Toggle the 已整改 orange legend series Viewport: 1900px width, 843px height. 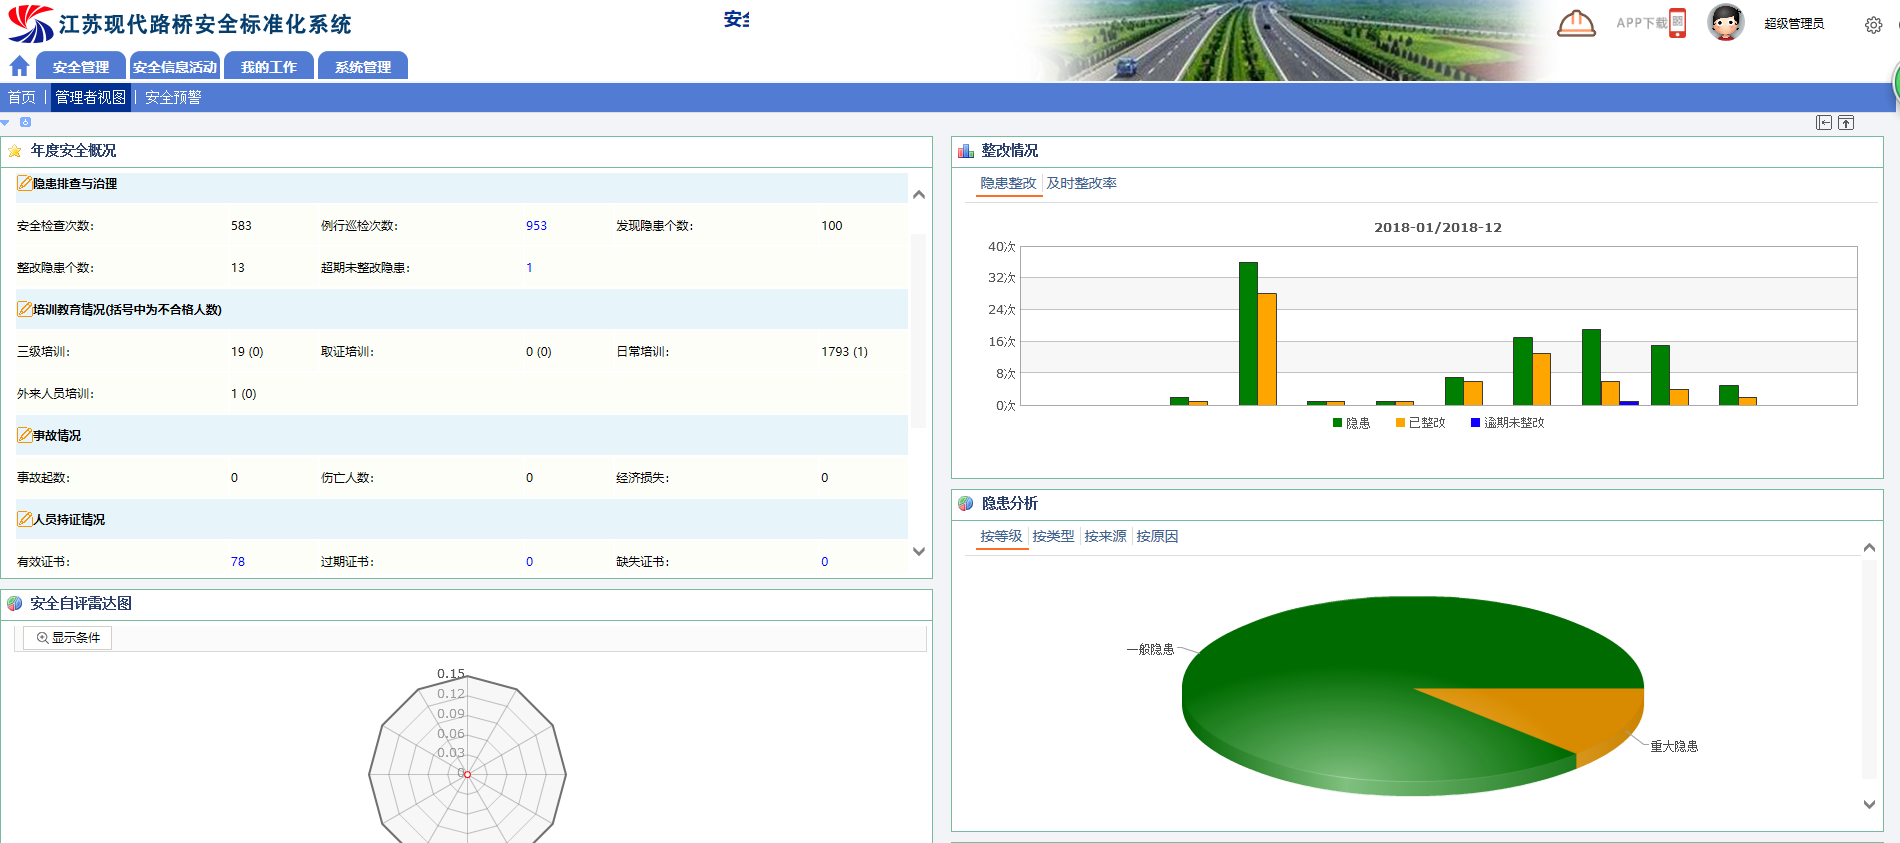coord(1419,423)
